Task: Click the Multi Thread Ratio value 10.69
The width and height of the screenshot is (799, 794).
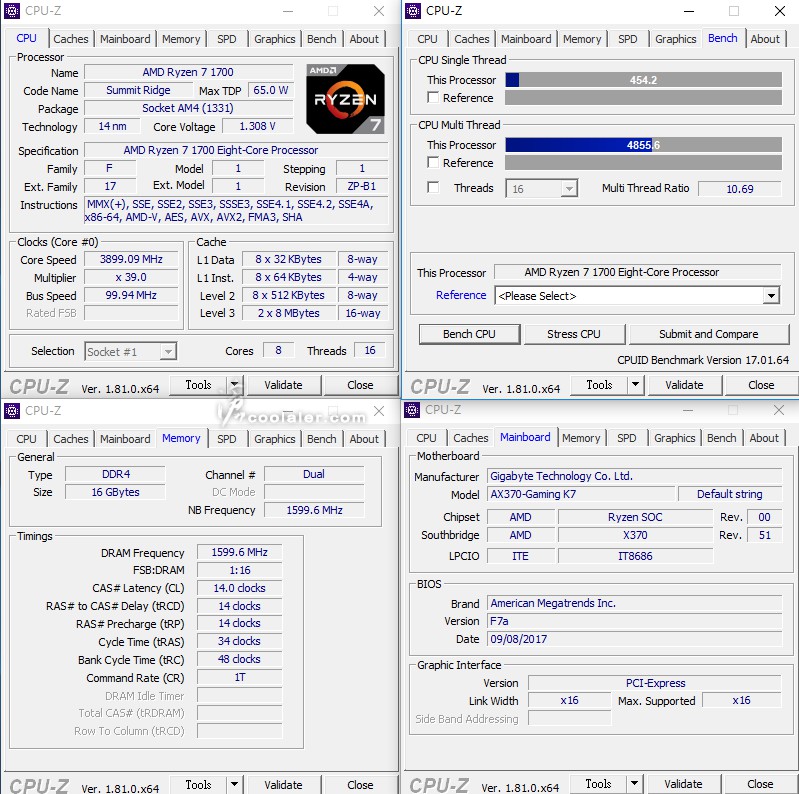Action: [x=740, y=189]
